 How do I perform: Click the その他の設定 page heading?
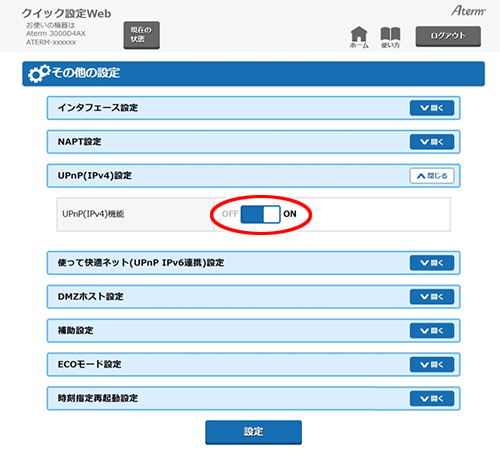pyautogui.click(x=86, y=73)
